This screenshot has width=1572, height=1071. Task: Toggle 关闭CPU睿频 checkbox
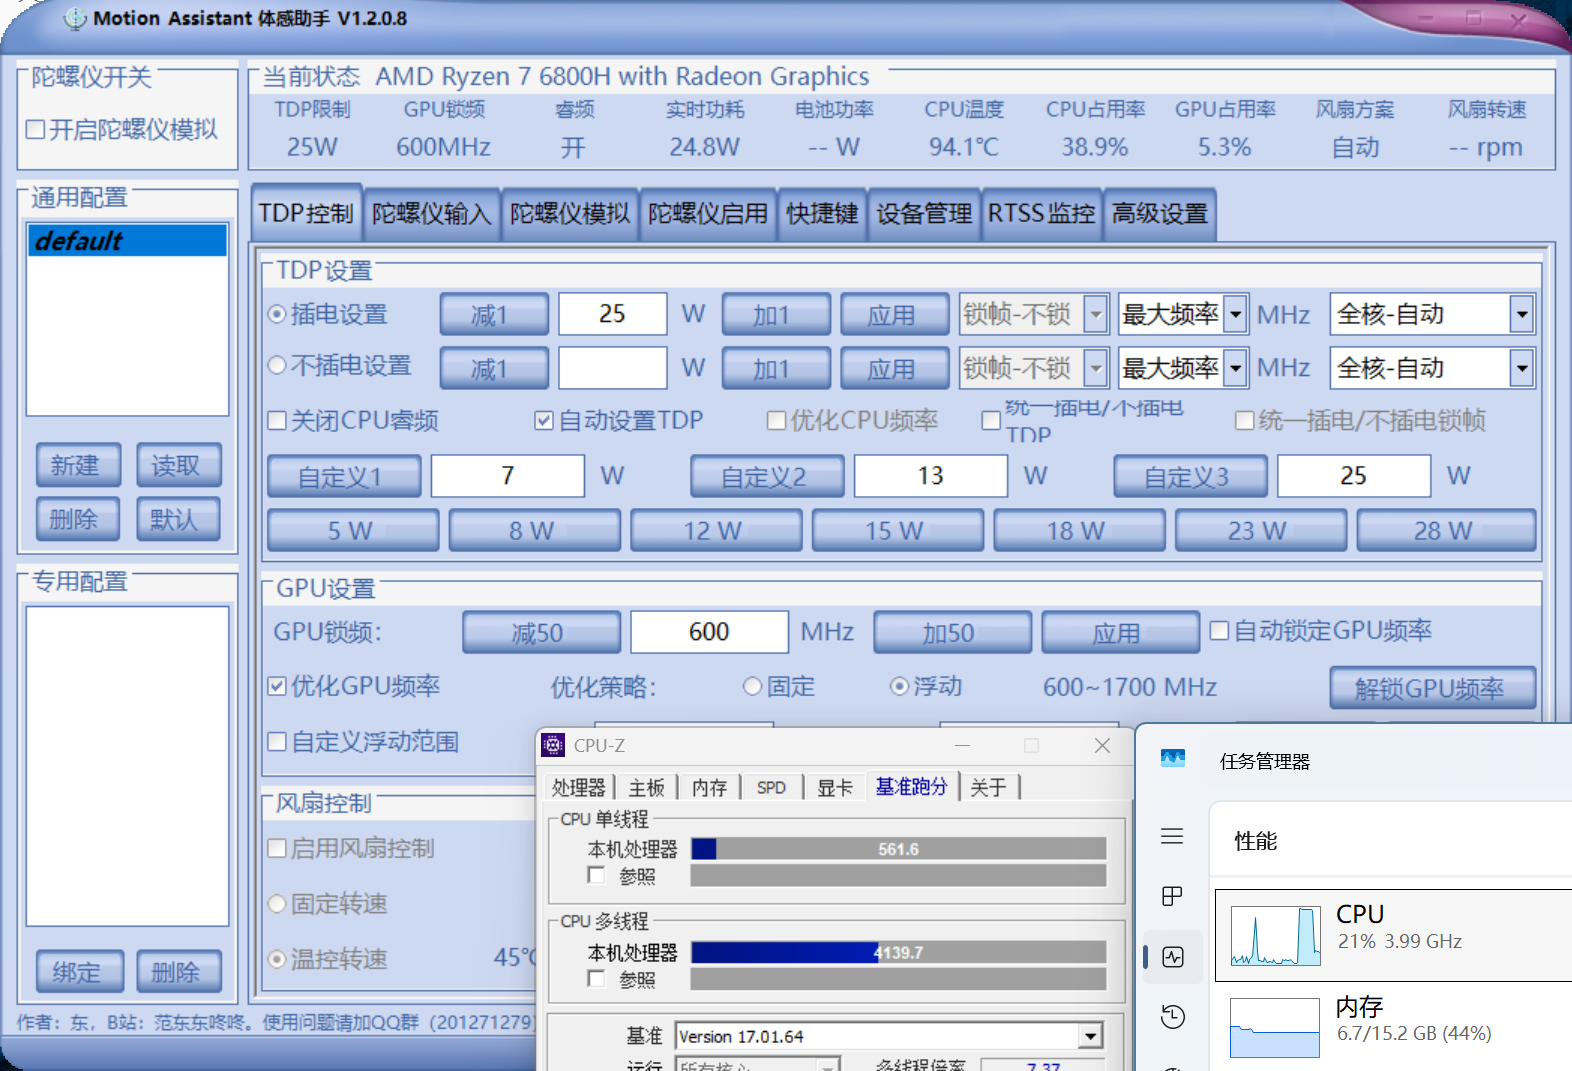pos(277,420)
